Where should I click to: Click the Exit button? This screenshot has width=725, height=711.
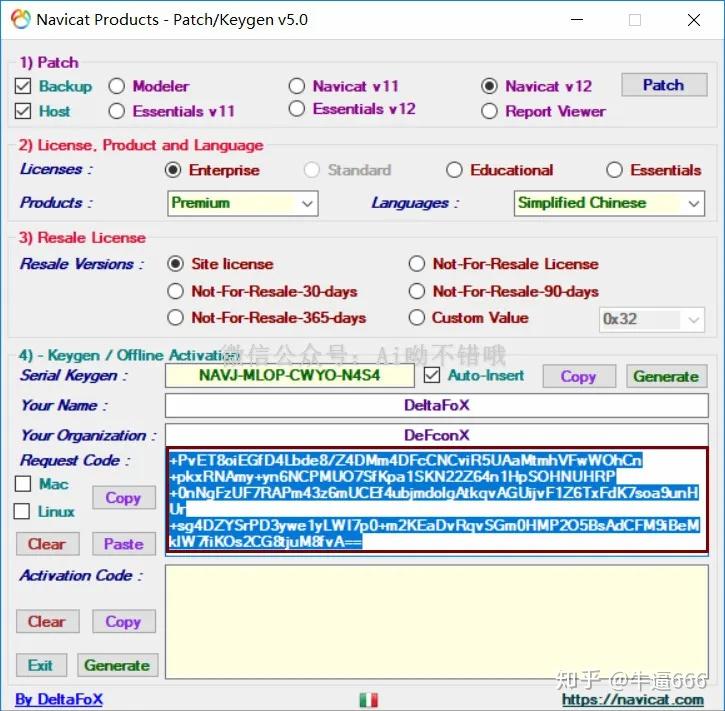tap(41, 665)
